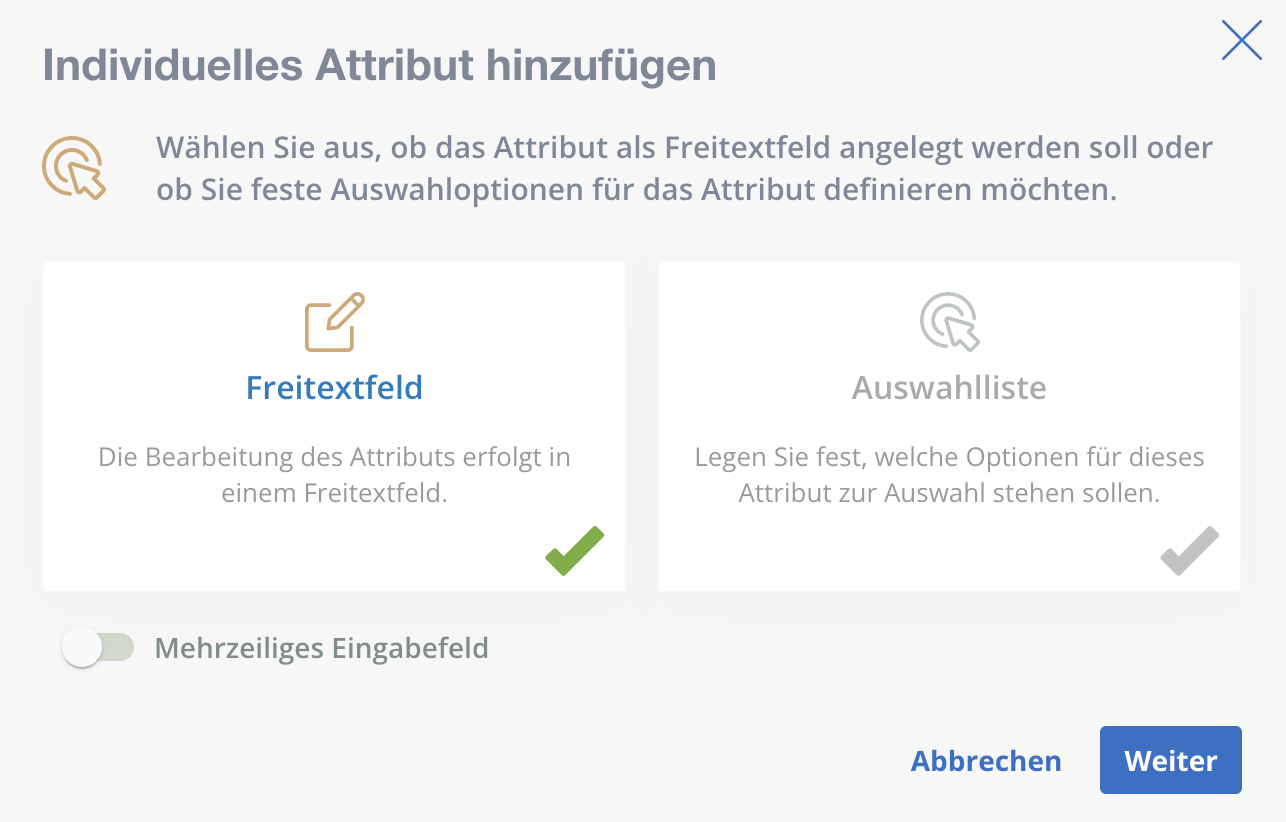Image resolution: width=1286 pixels, height=822 pixels.
Task: Click the gray checkmark on the Auswahlliste card
Action: 1189,549
